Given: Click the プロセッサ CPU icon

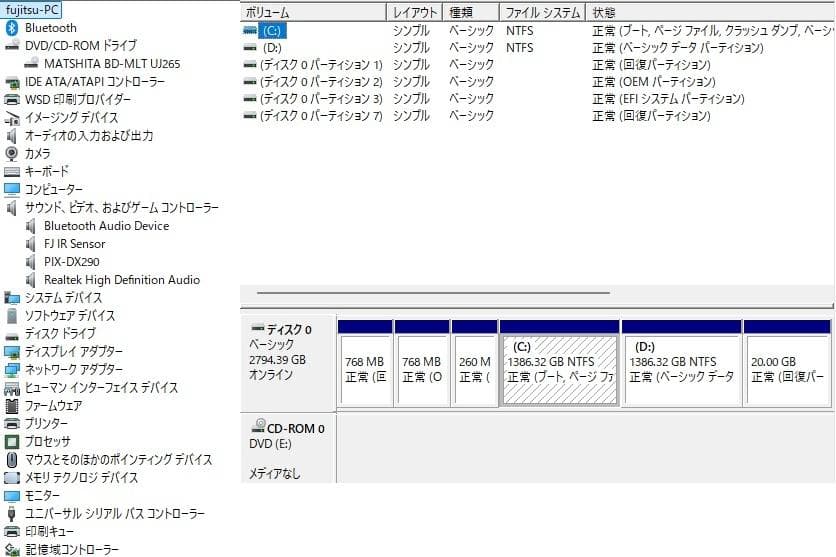Looking at the screenshot, I should point(12,442).
